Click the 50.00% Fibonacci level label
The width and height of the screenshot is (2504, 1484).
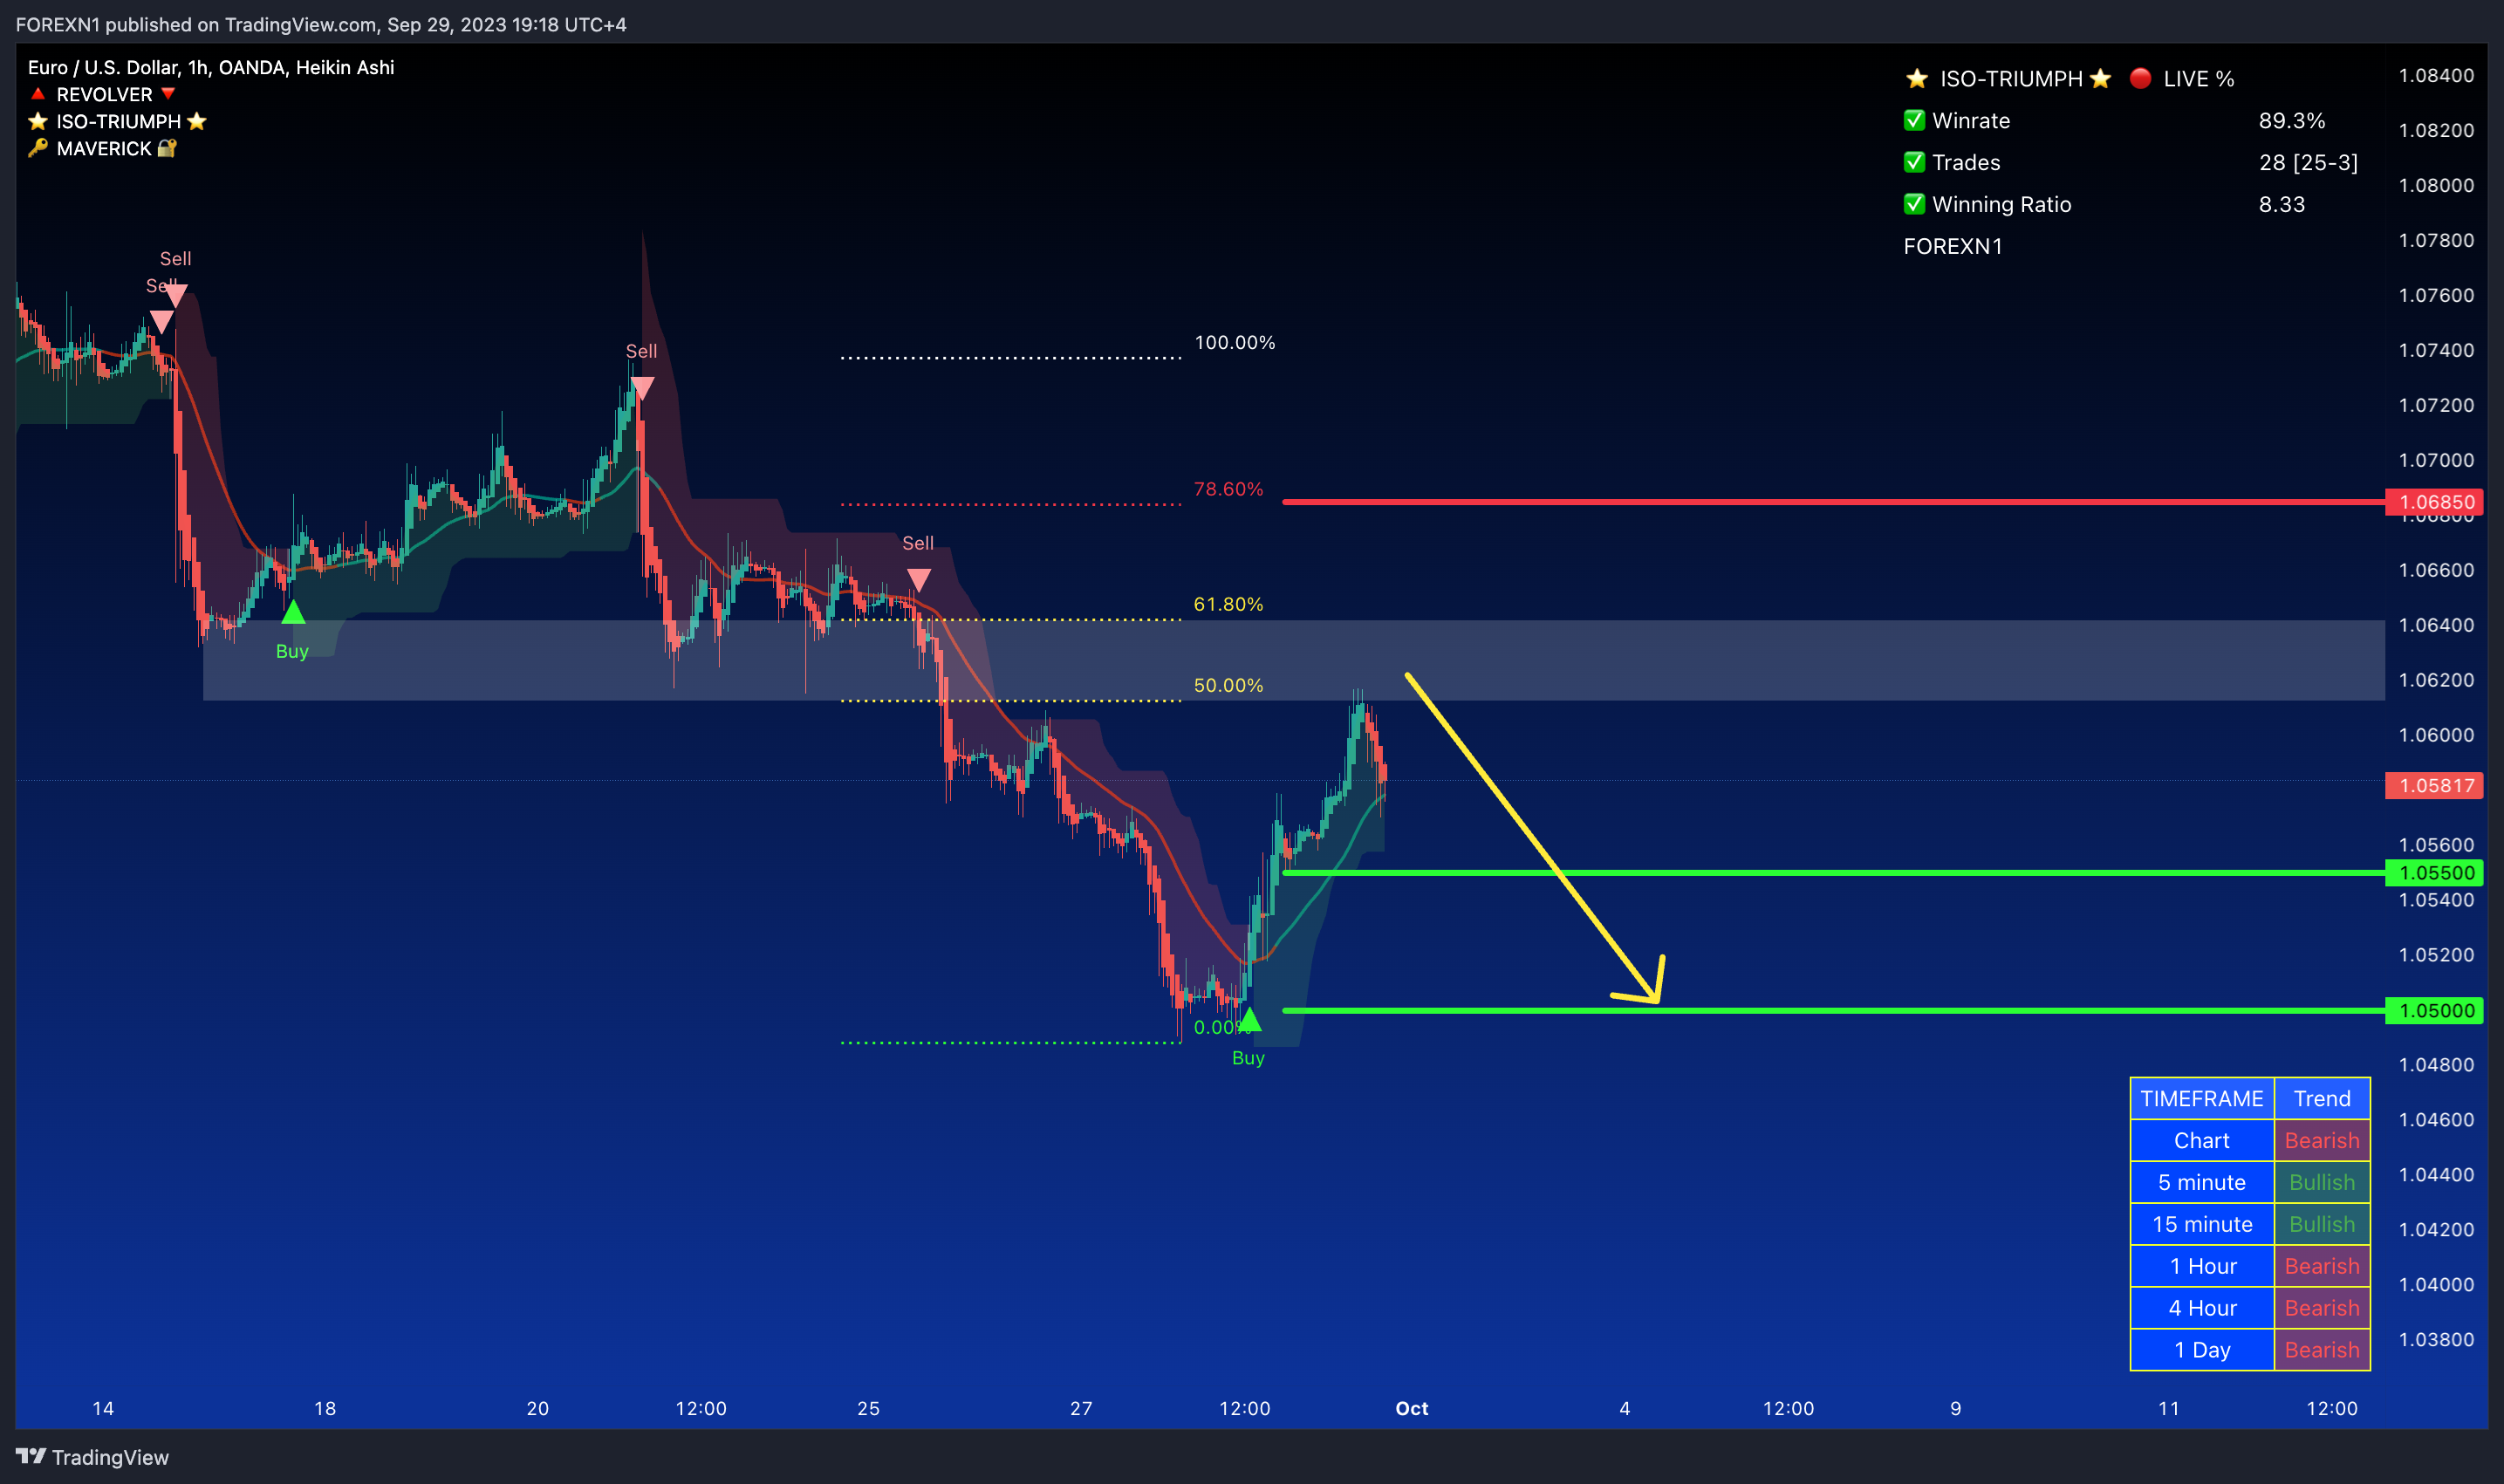[1228, 685]
